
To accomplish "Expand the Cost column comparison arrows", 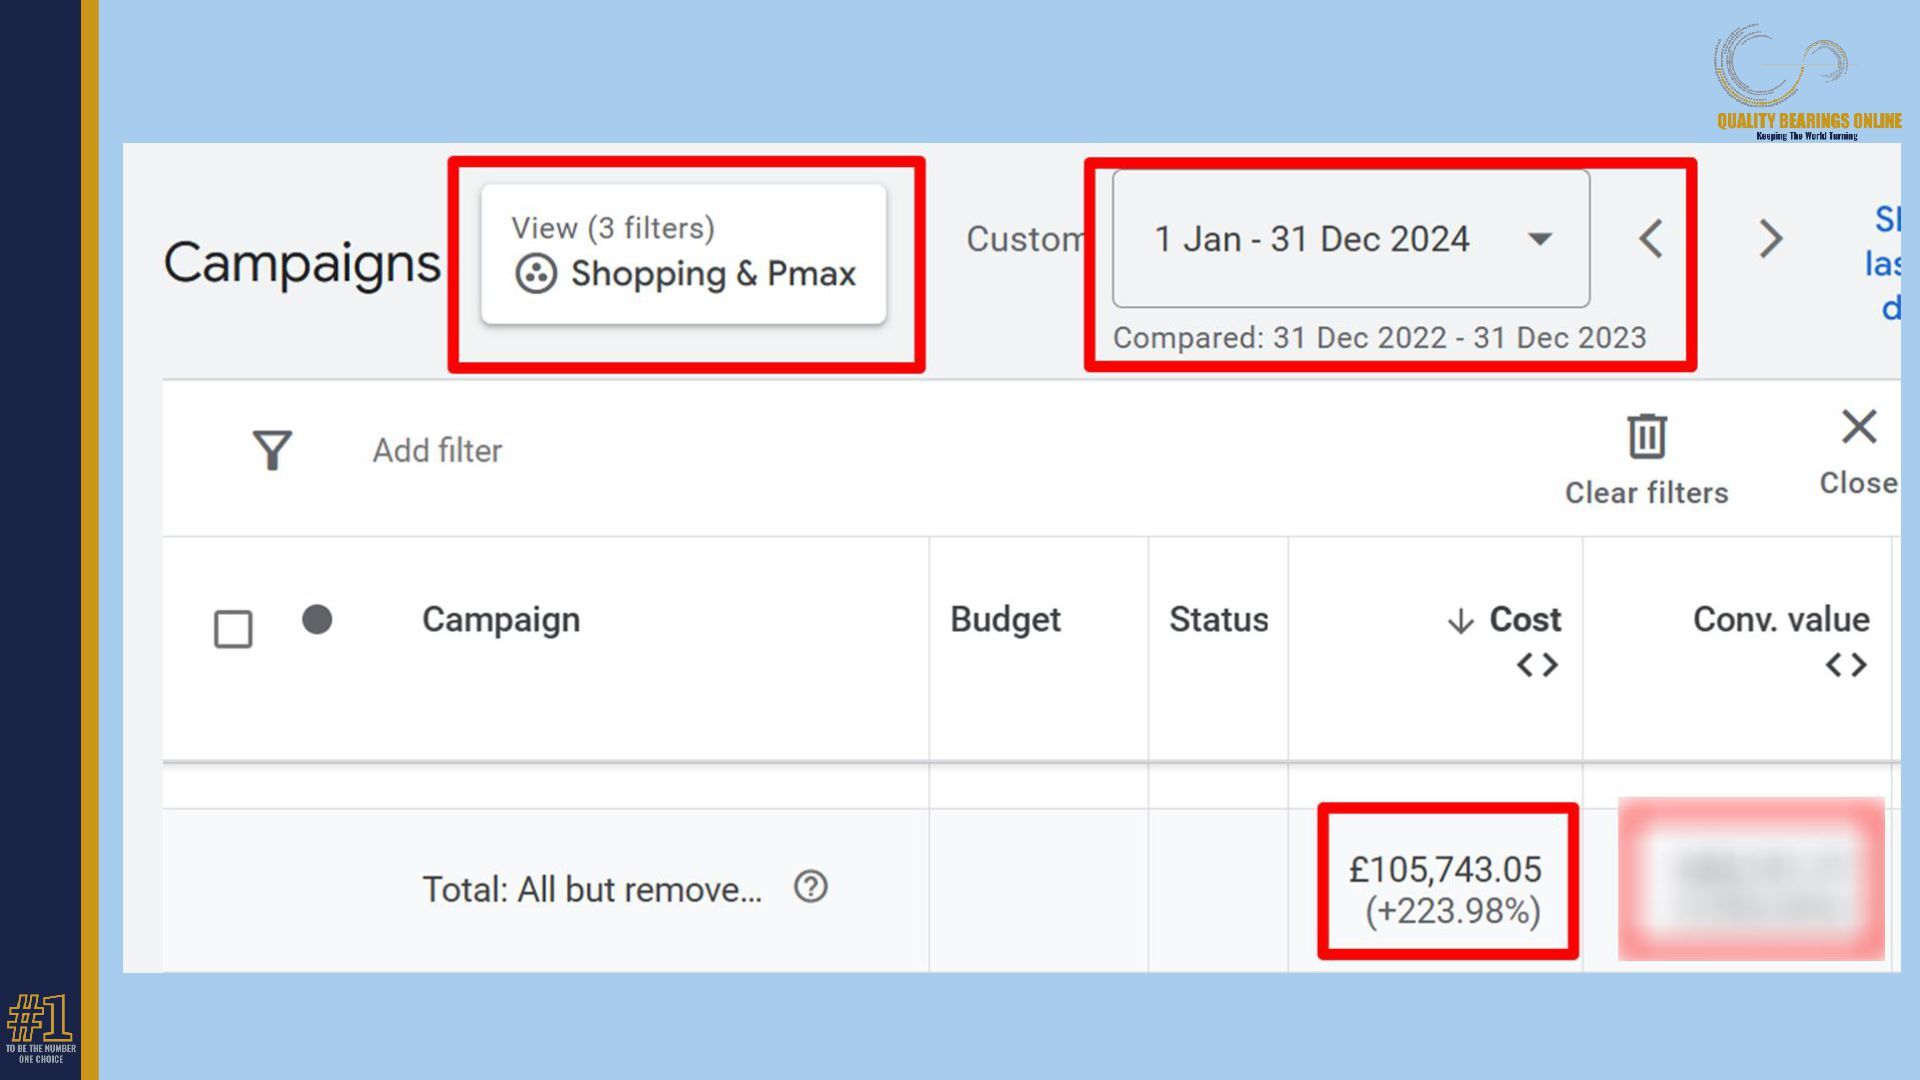I will tap(1537, 665).
